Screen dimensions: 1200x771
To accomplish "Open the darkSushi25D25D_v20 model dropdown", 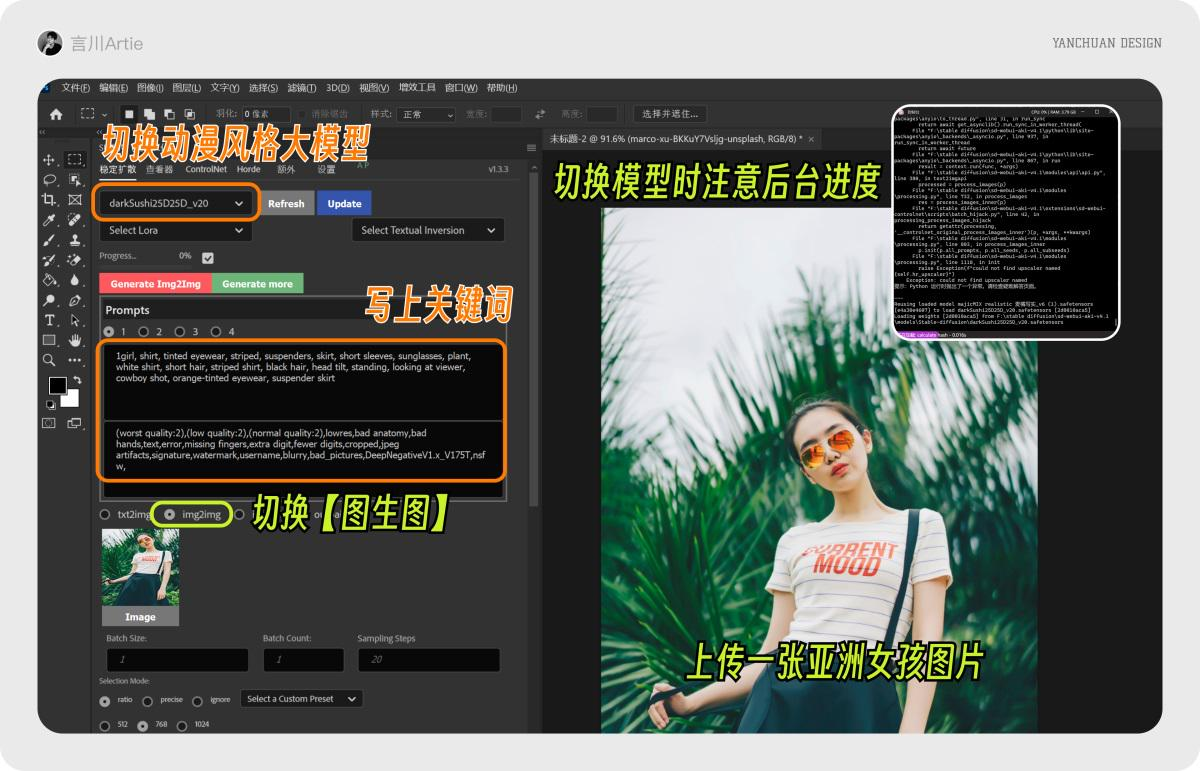I will tap(175, 202).
